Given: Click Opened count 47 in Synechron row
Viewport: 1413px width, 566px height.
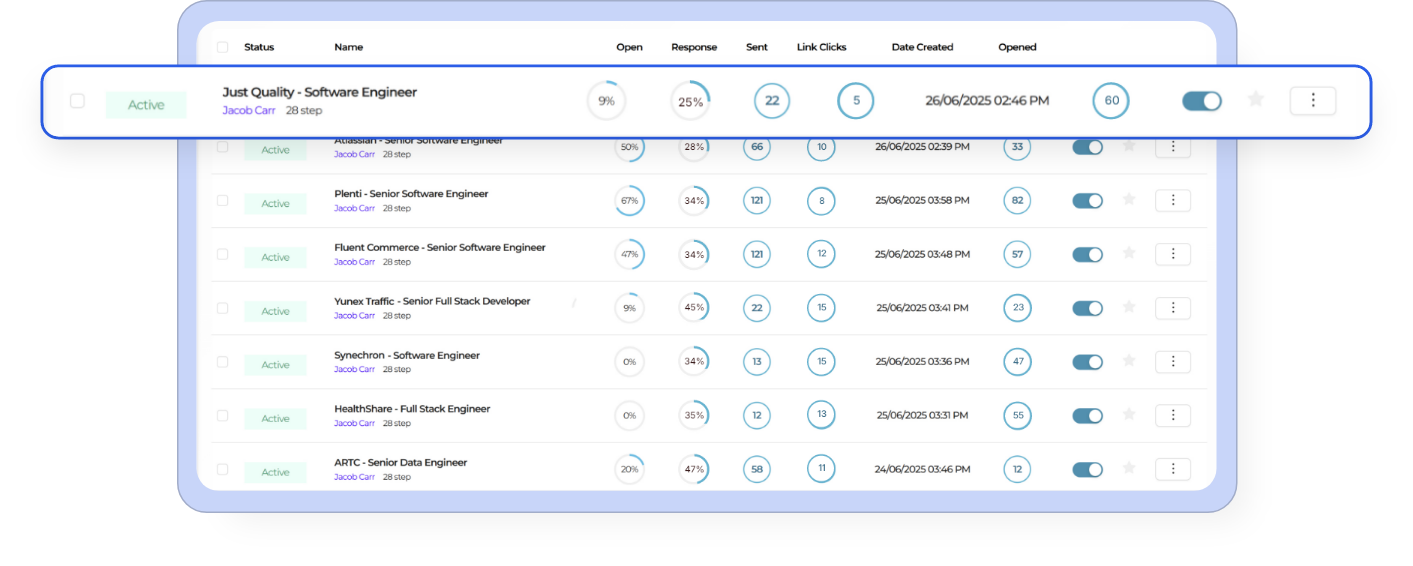Looking at the screenshot, I should pos(1017,362).
